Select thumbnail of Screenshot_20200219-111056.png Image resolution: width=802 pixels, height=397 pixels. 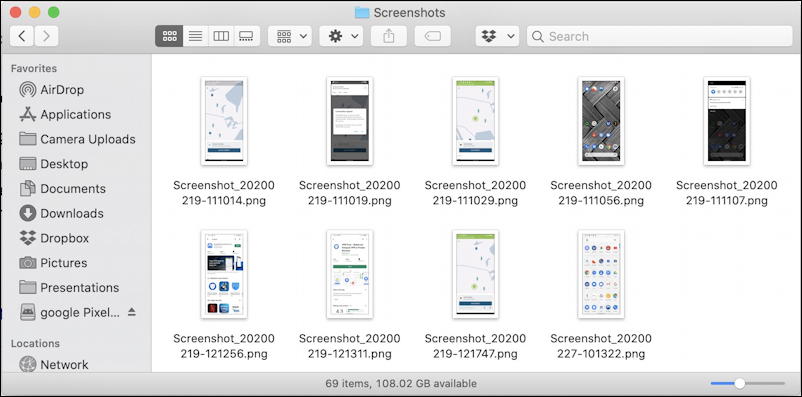tap(601, 121)
